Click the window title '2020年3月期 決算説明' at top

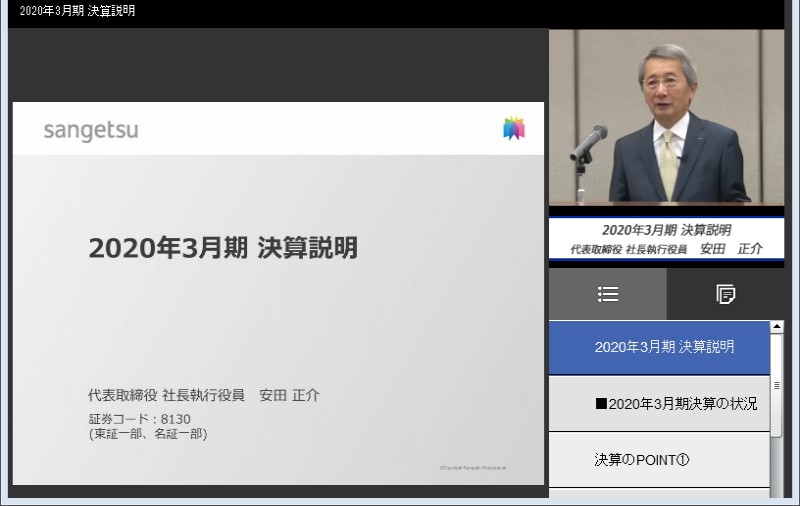point(77,11)
